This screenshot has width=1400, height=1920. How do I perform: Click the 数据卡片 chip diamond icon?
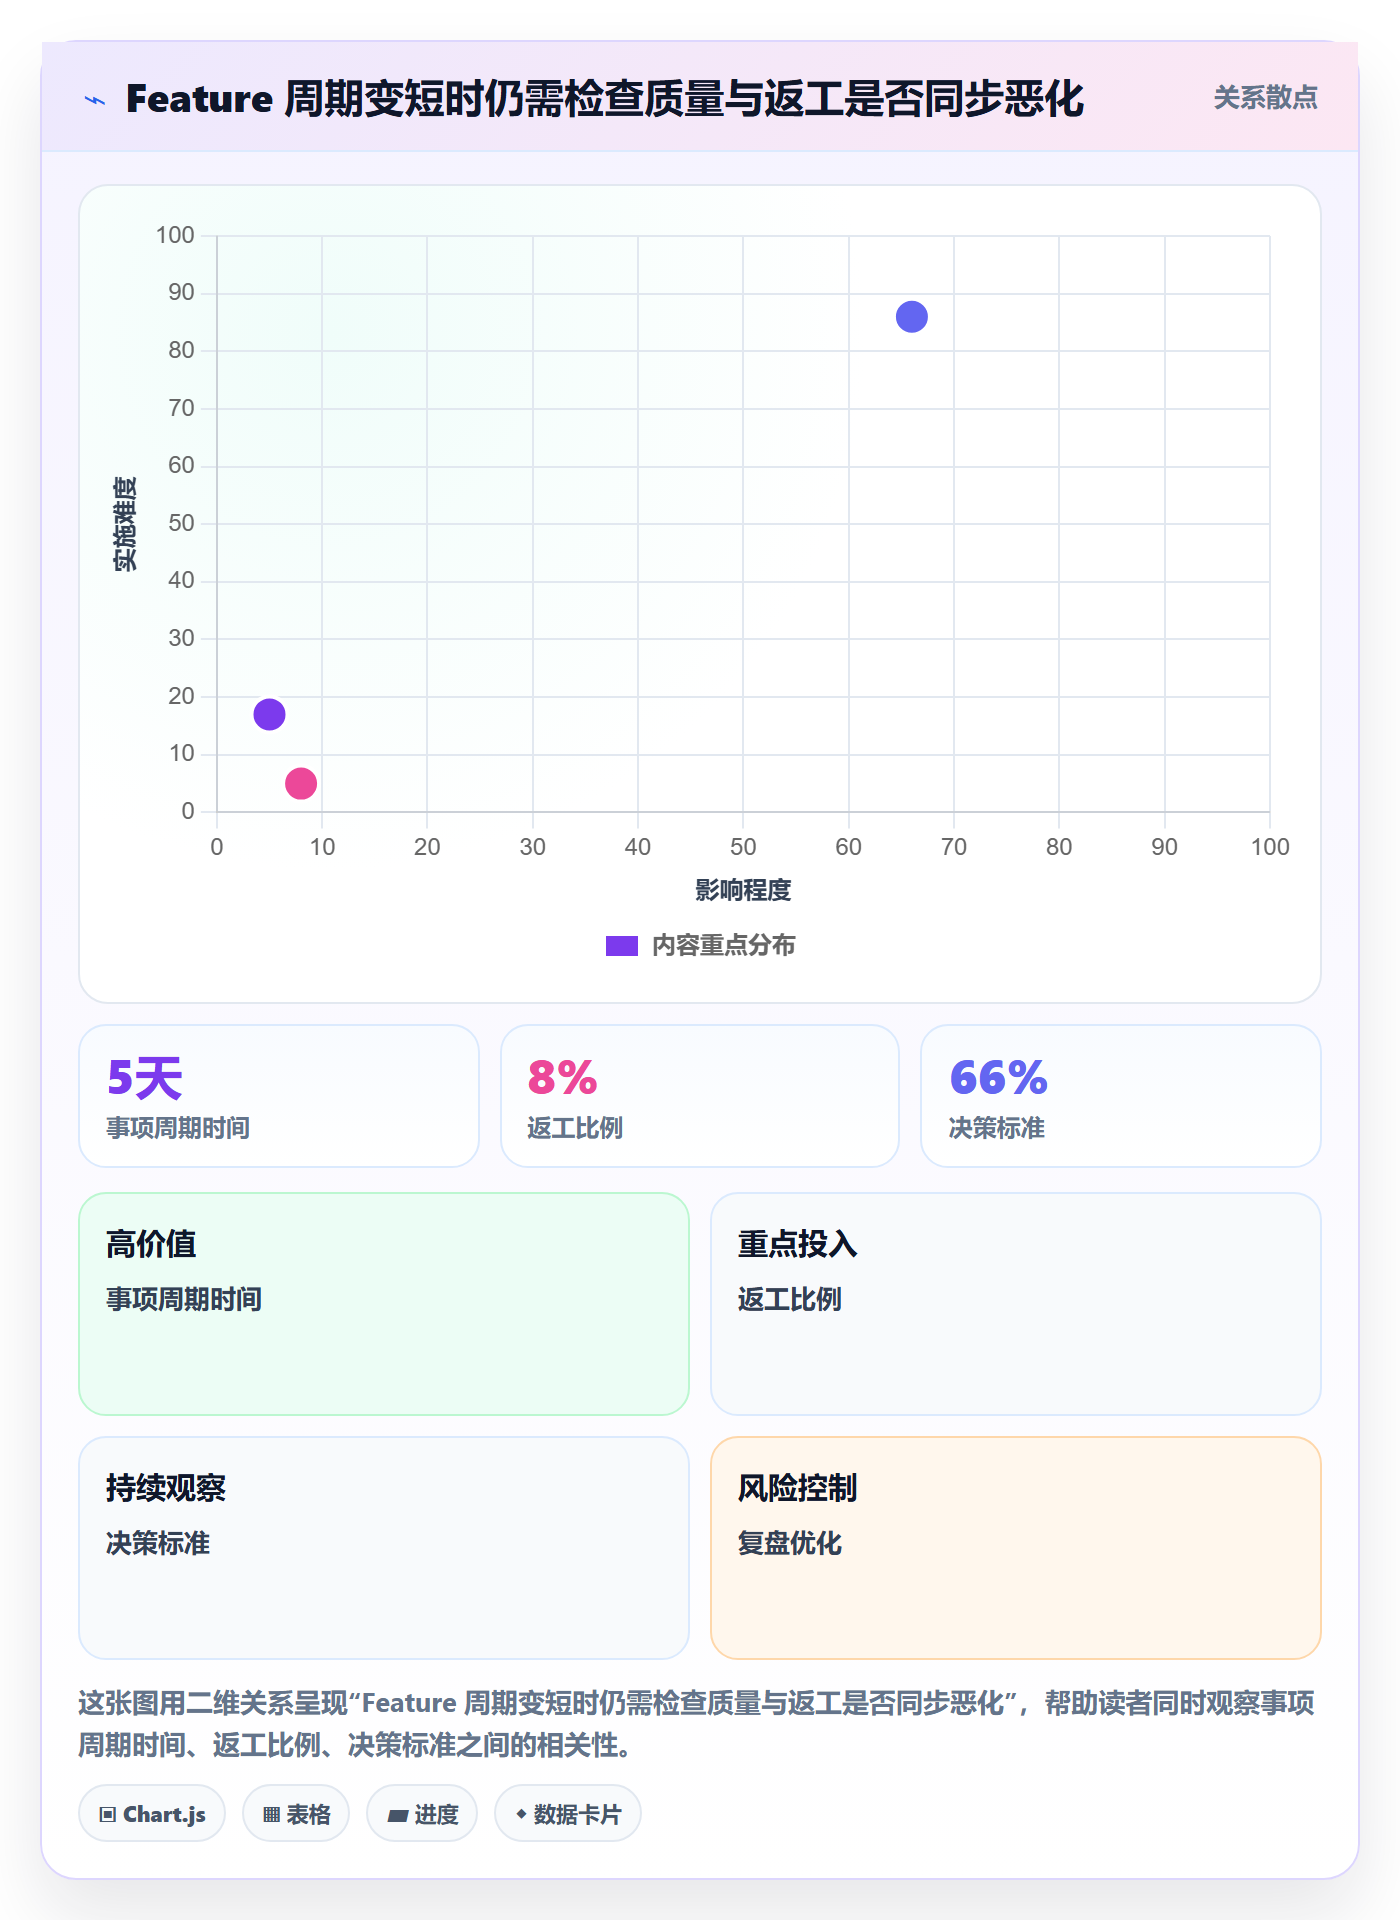(521, 1814)
